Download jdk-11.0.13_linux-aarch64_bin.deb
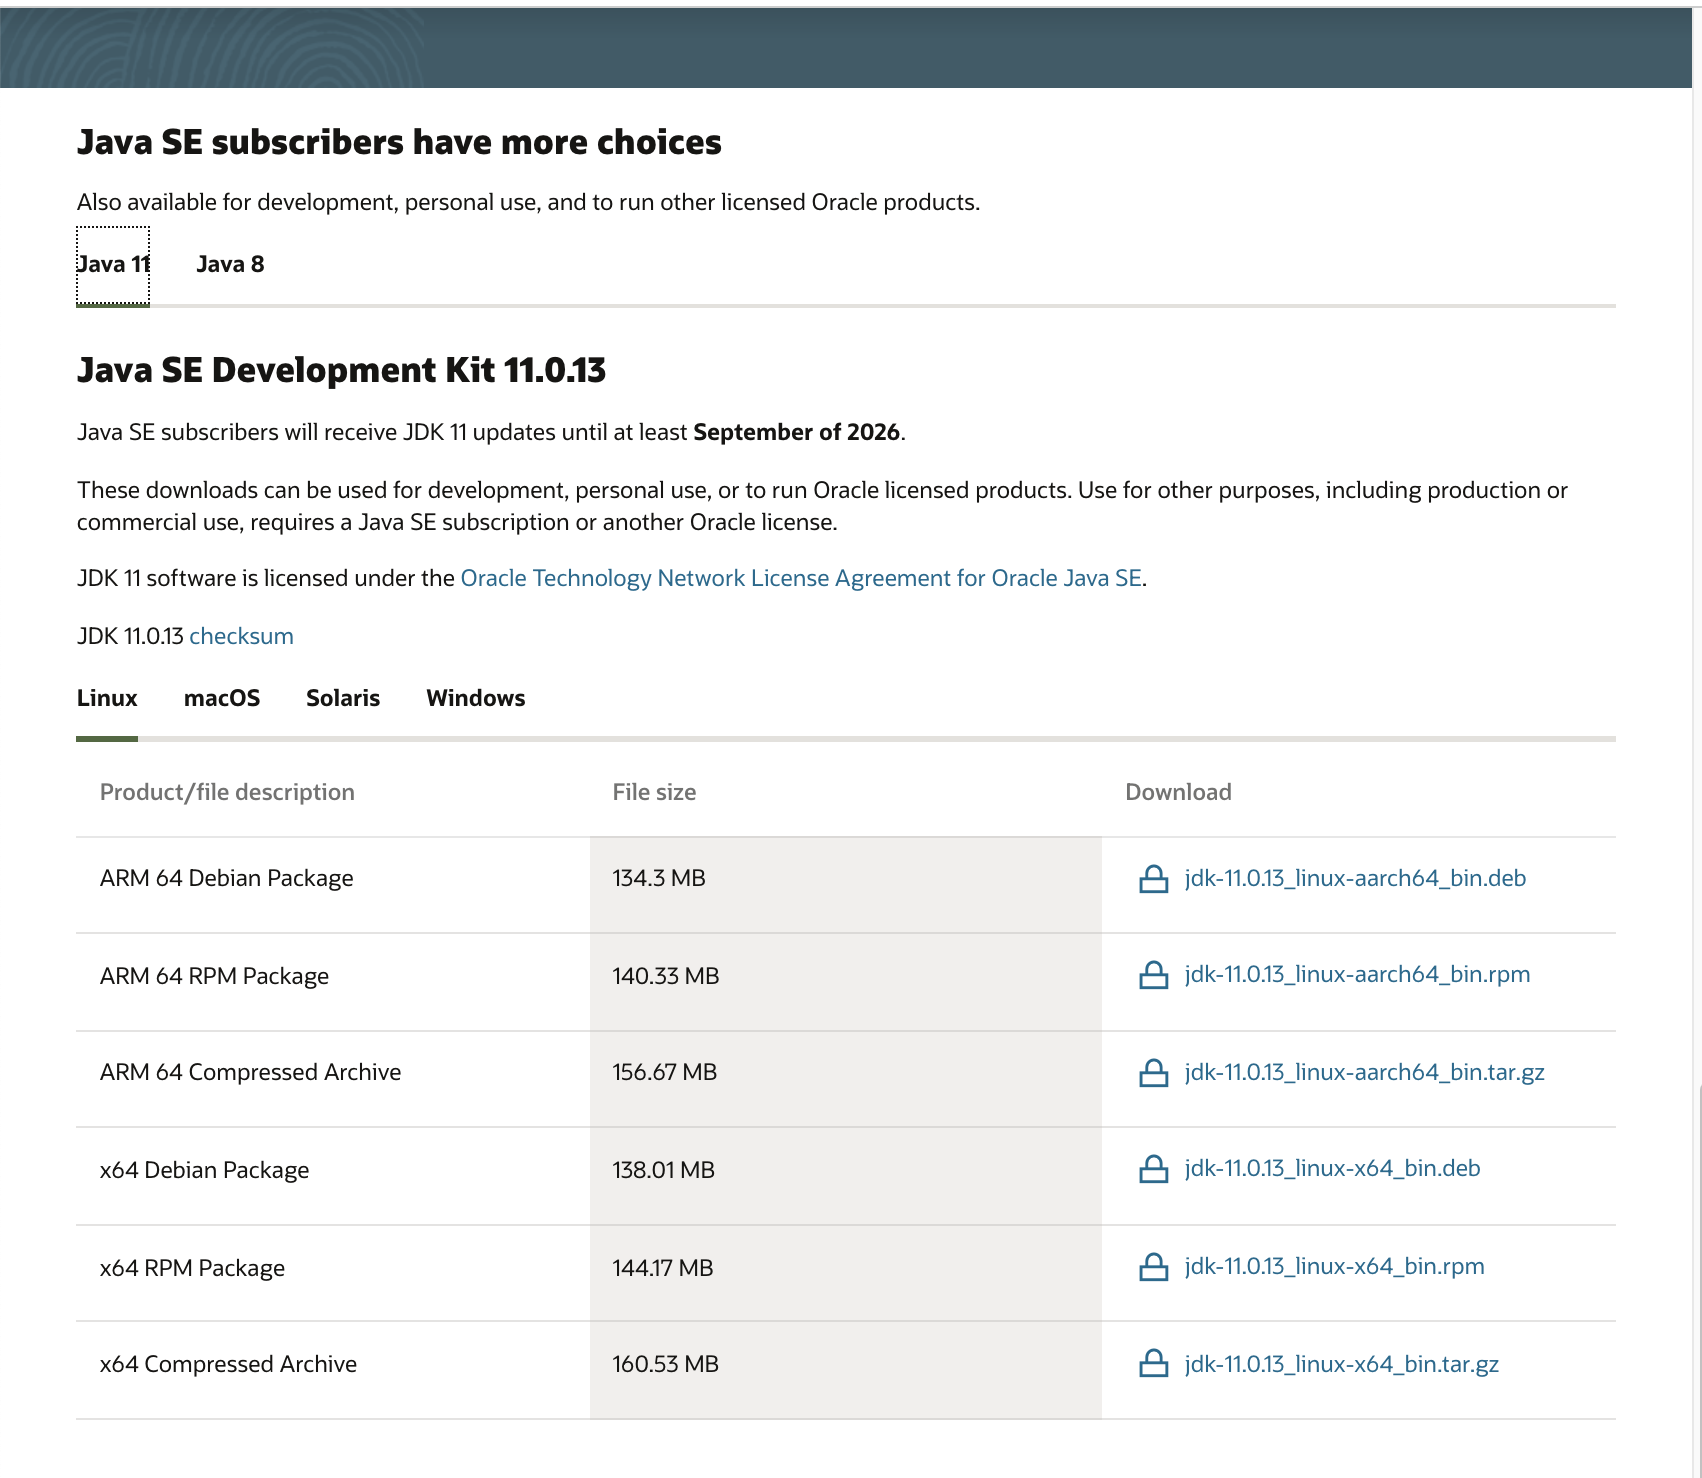 1355,878
